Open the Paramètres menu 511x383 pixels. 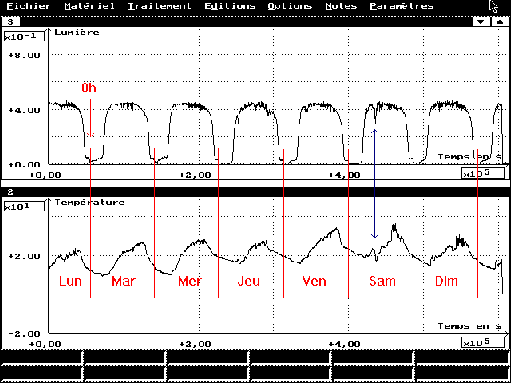[x=401, y=6]
